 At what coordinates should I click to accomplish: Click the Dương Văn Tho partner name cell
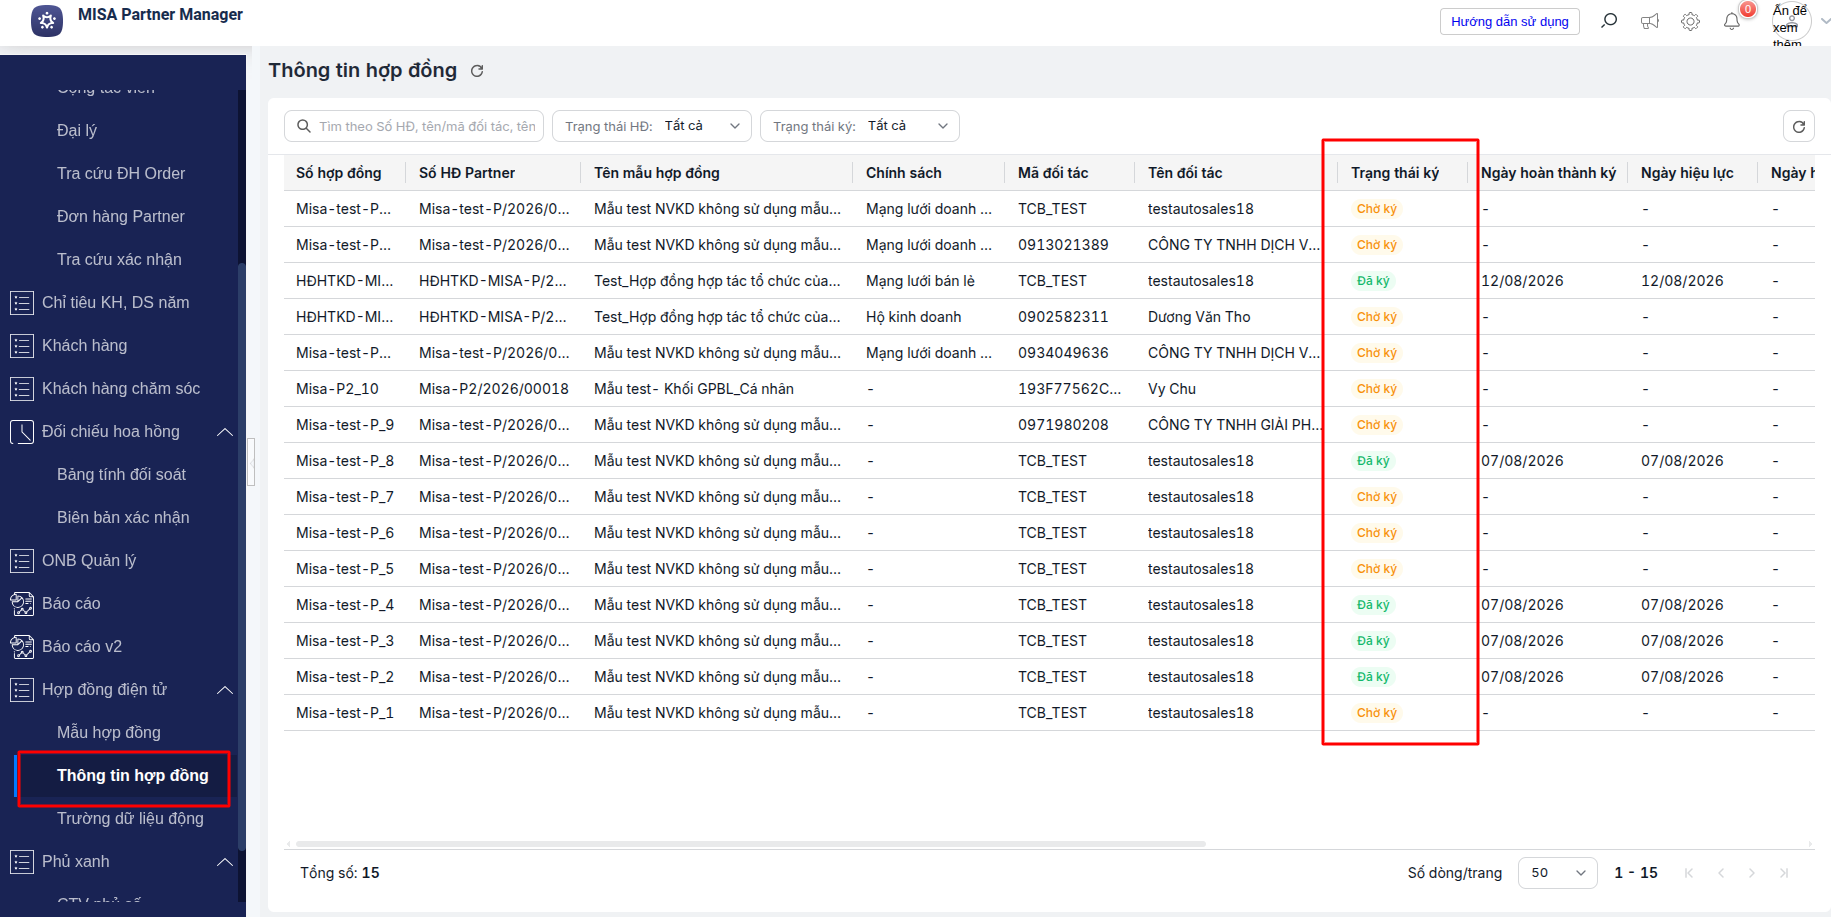click(1199, 317)
